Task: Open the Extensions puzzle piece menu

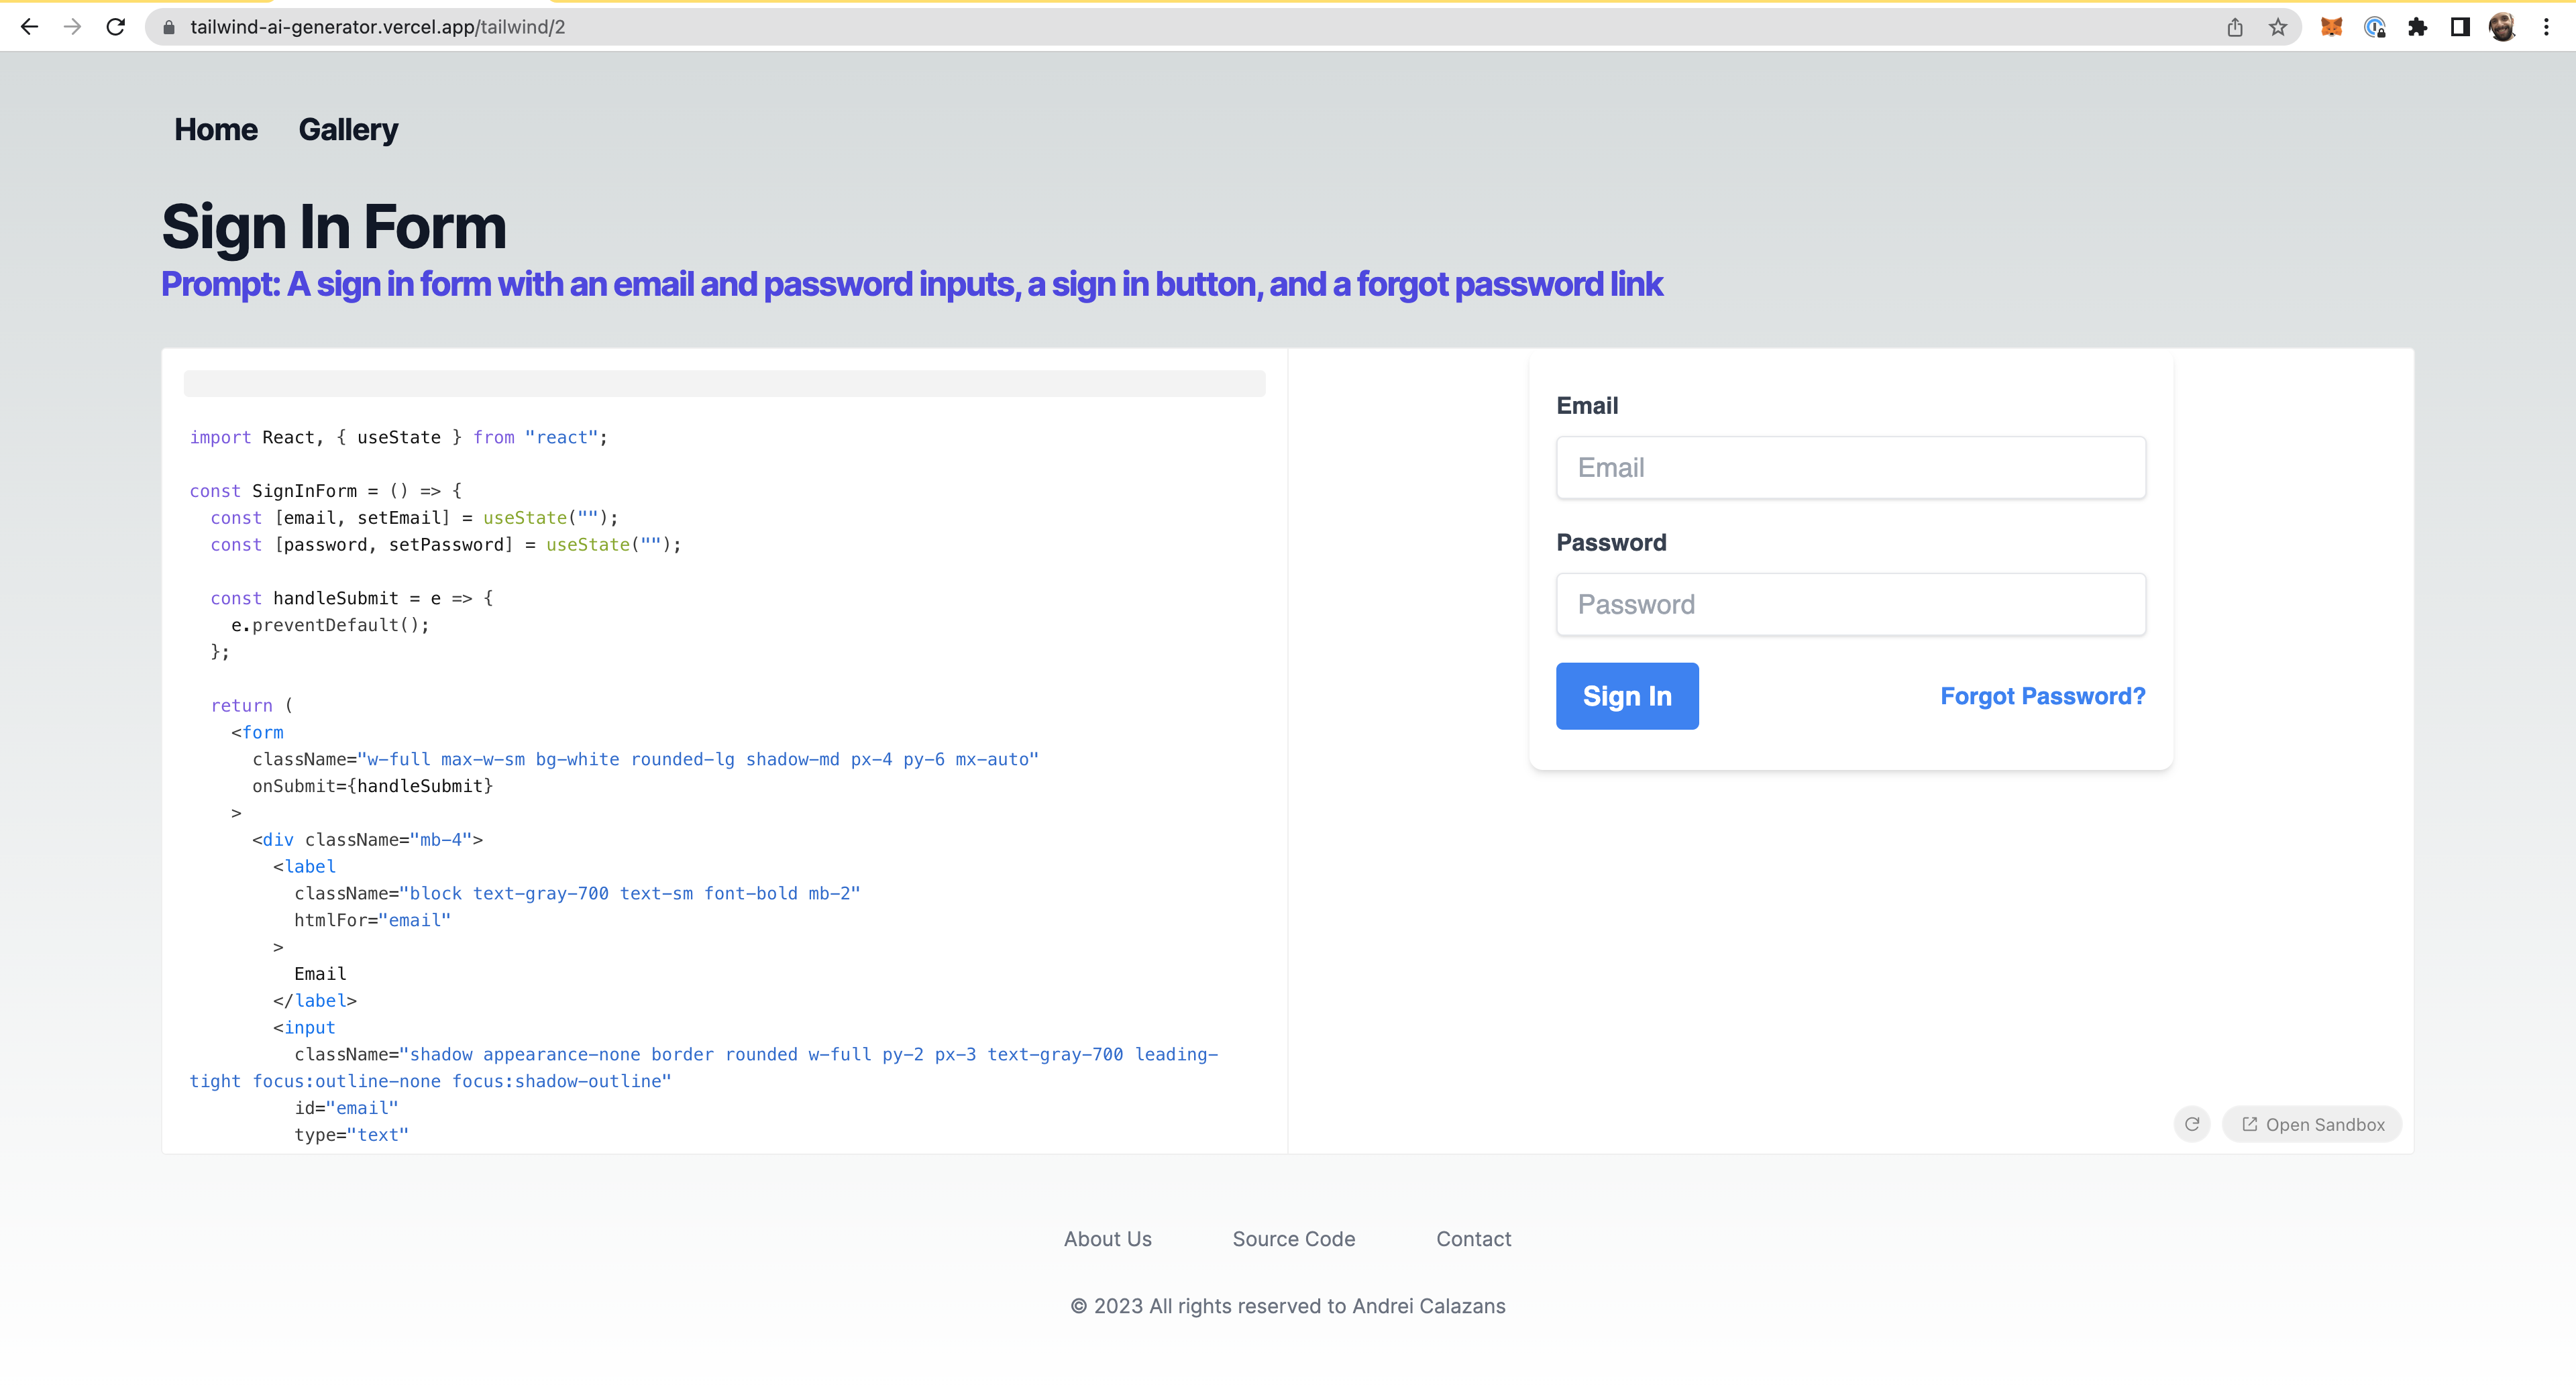Action: [x=2418, y=27]
